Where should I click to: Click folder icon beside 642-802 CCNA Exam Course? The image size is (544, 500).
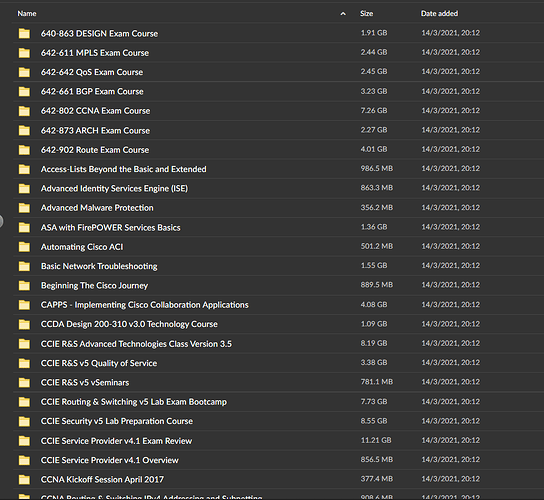point(24,111)
